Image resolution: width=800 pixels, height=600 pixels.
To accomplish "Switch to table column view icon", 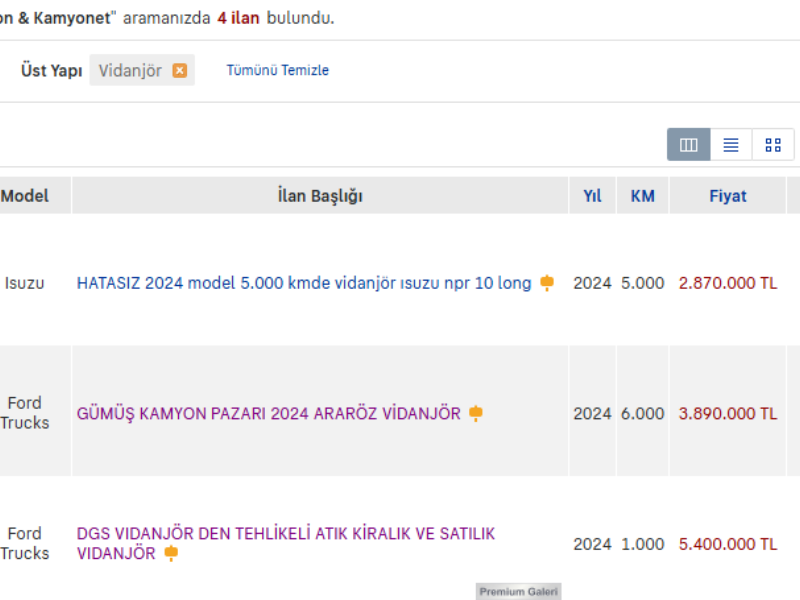I will coord(688,145).
